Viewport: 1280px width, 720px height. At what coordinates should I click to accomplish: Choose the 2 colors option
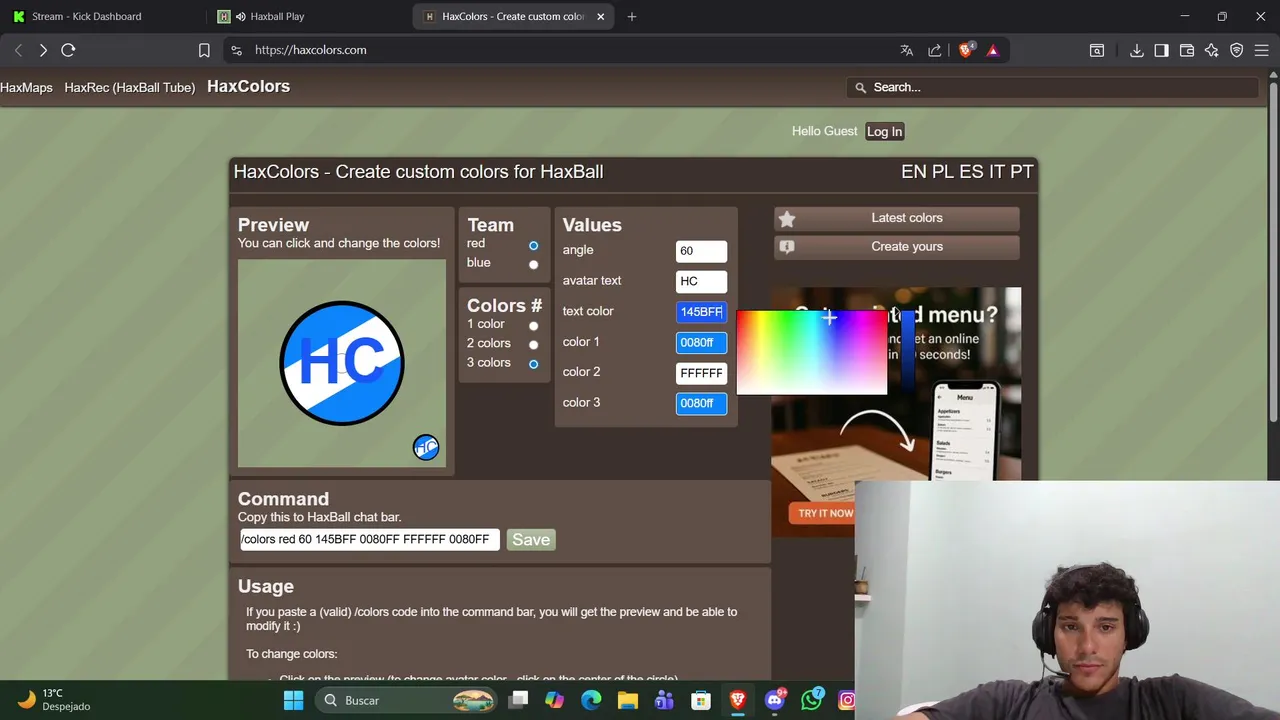(x=533, y=345)
